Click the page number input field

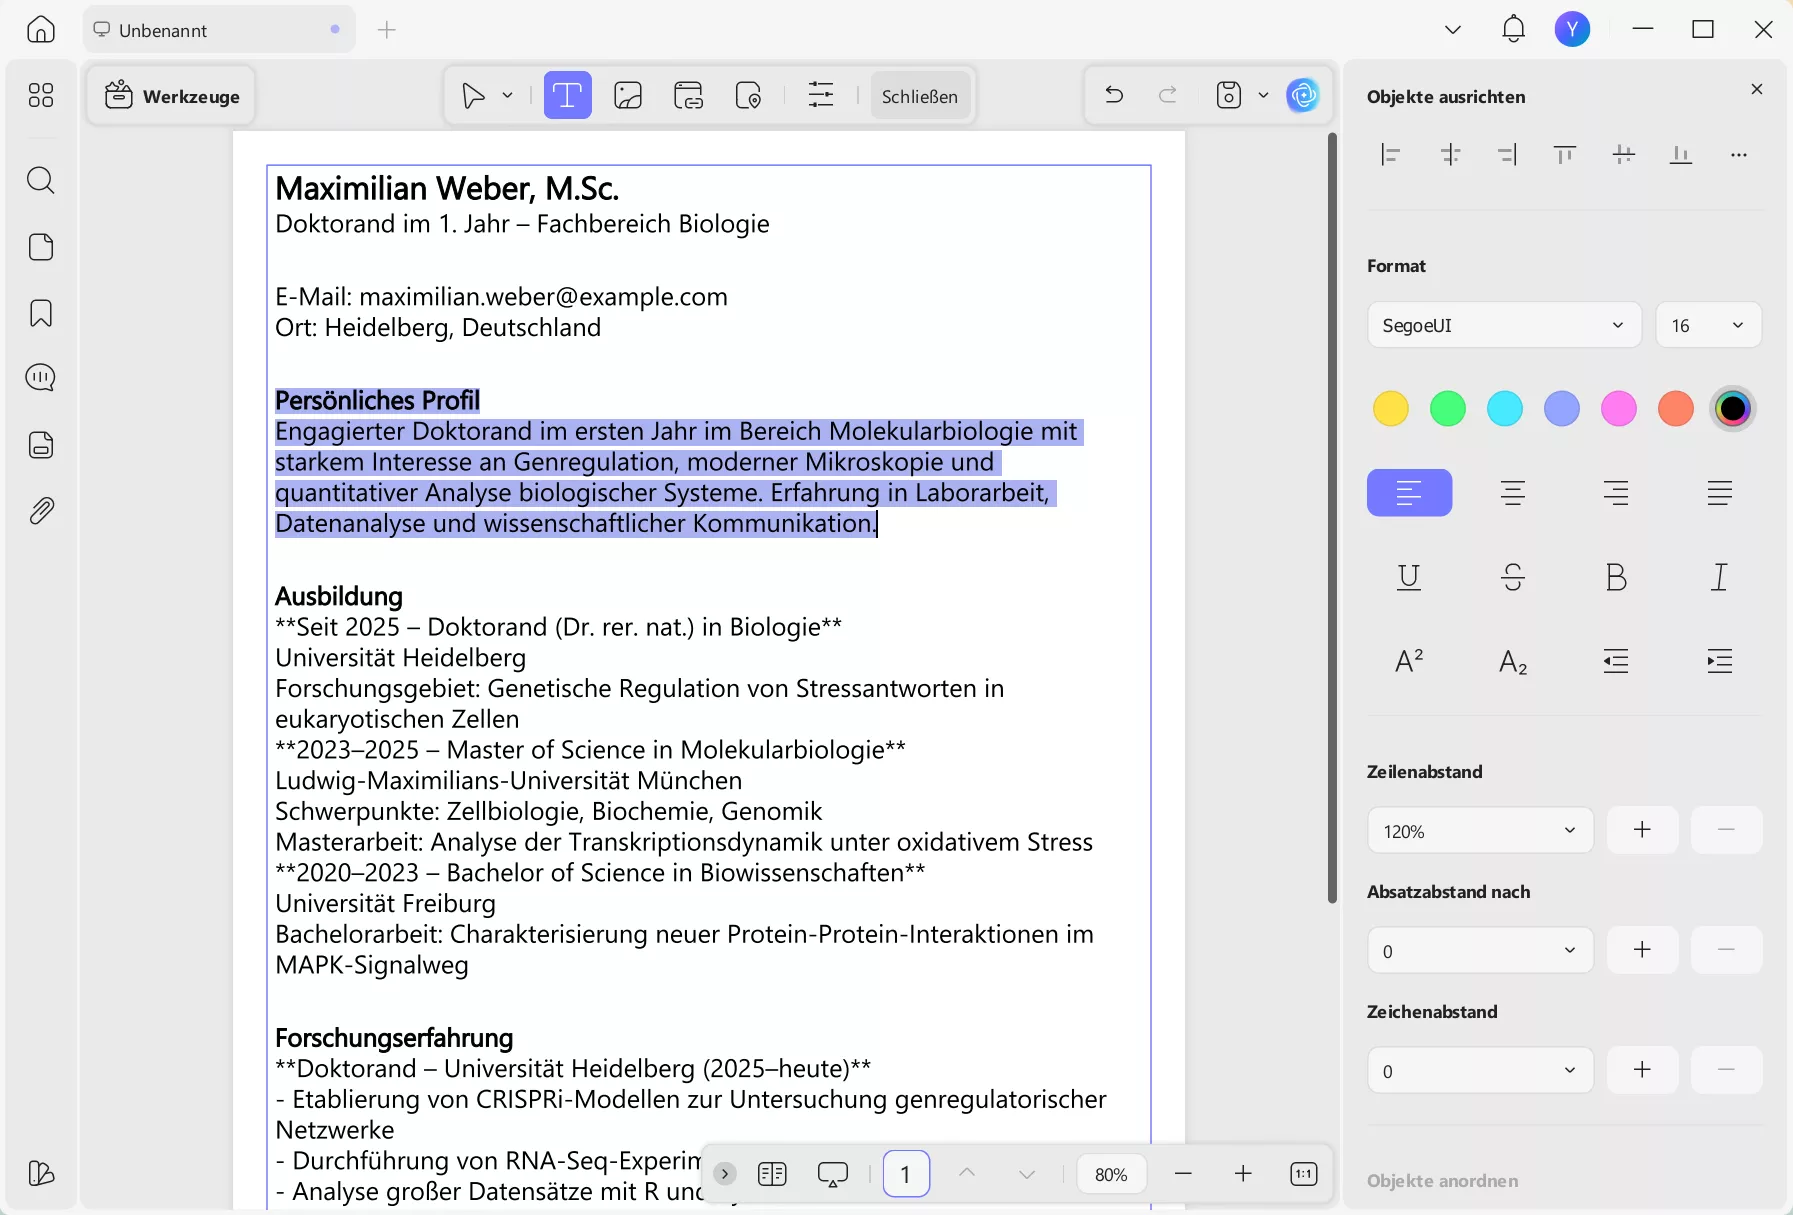(x=905, y=1174)
